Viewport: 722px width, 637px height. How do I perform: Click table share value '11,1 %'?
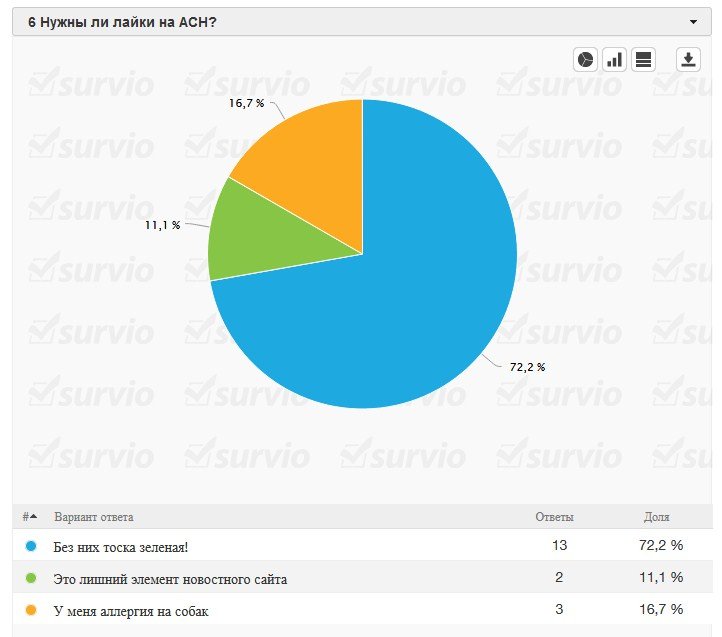(x=661, y=577)
